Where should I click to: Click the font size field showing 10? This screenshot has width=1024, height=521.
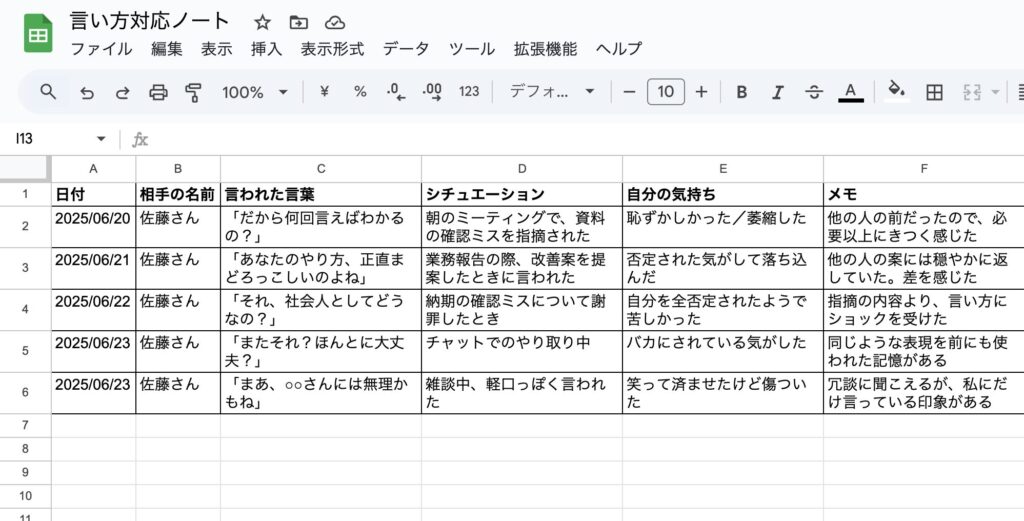[x=665, y=92]
